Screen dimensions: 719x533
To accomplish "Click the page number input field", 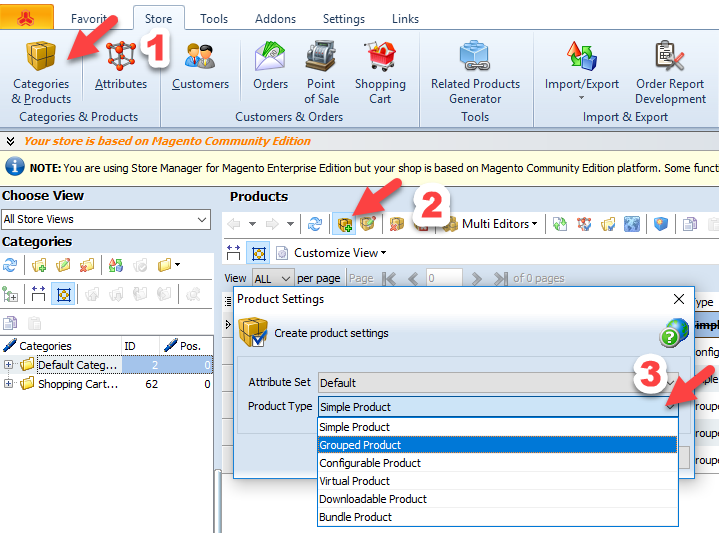I will click(444, 278).
